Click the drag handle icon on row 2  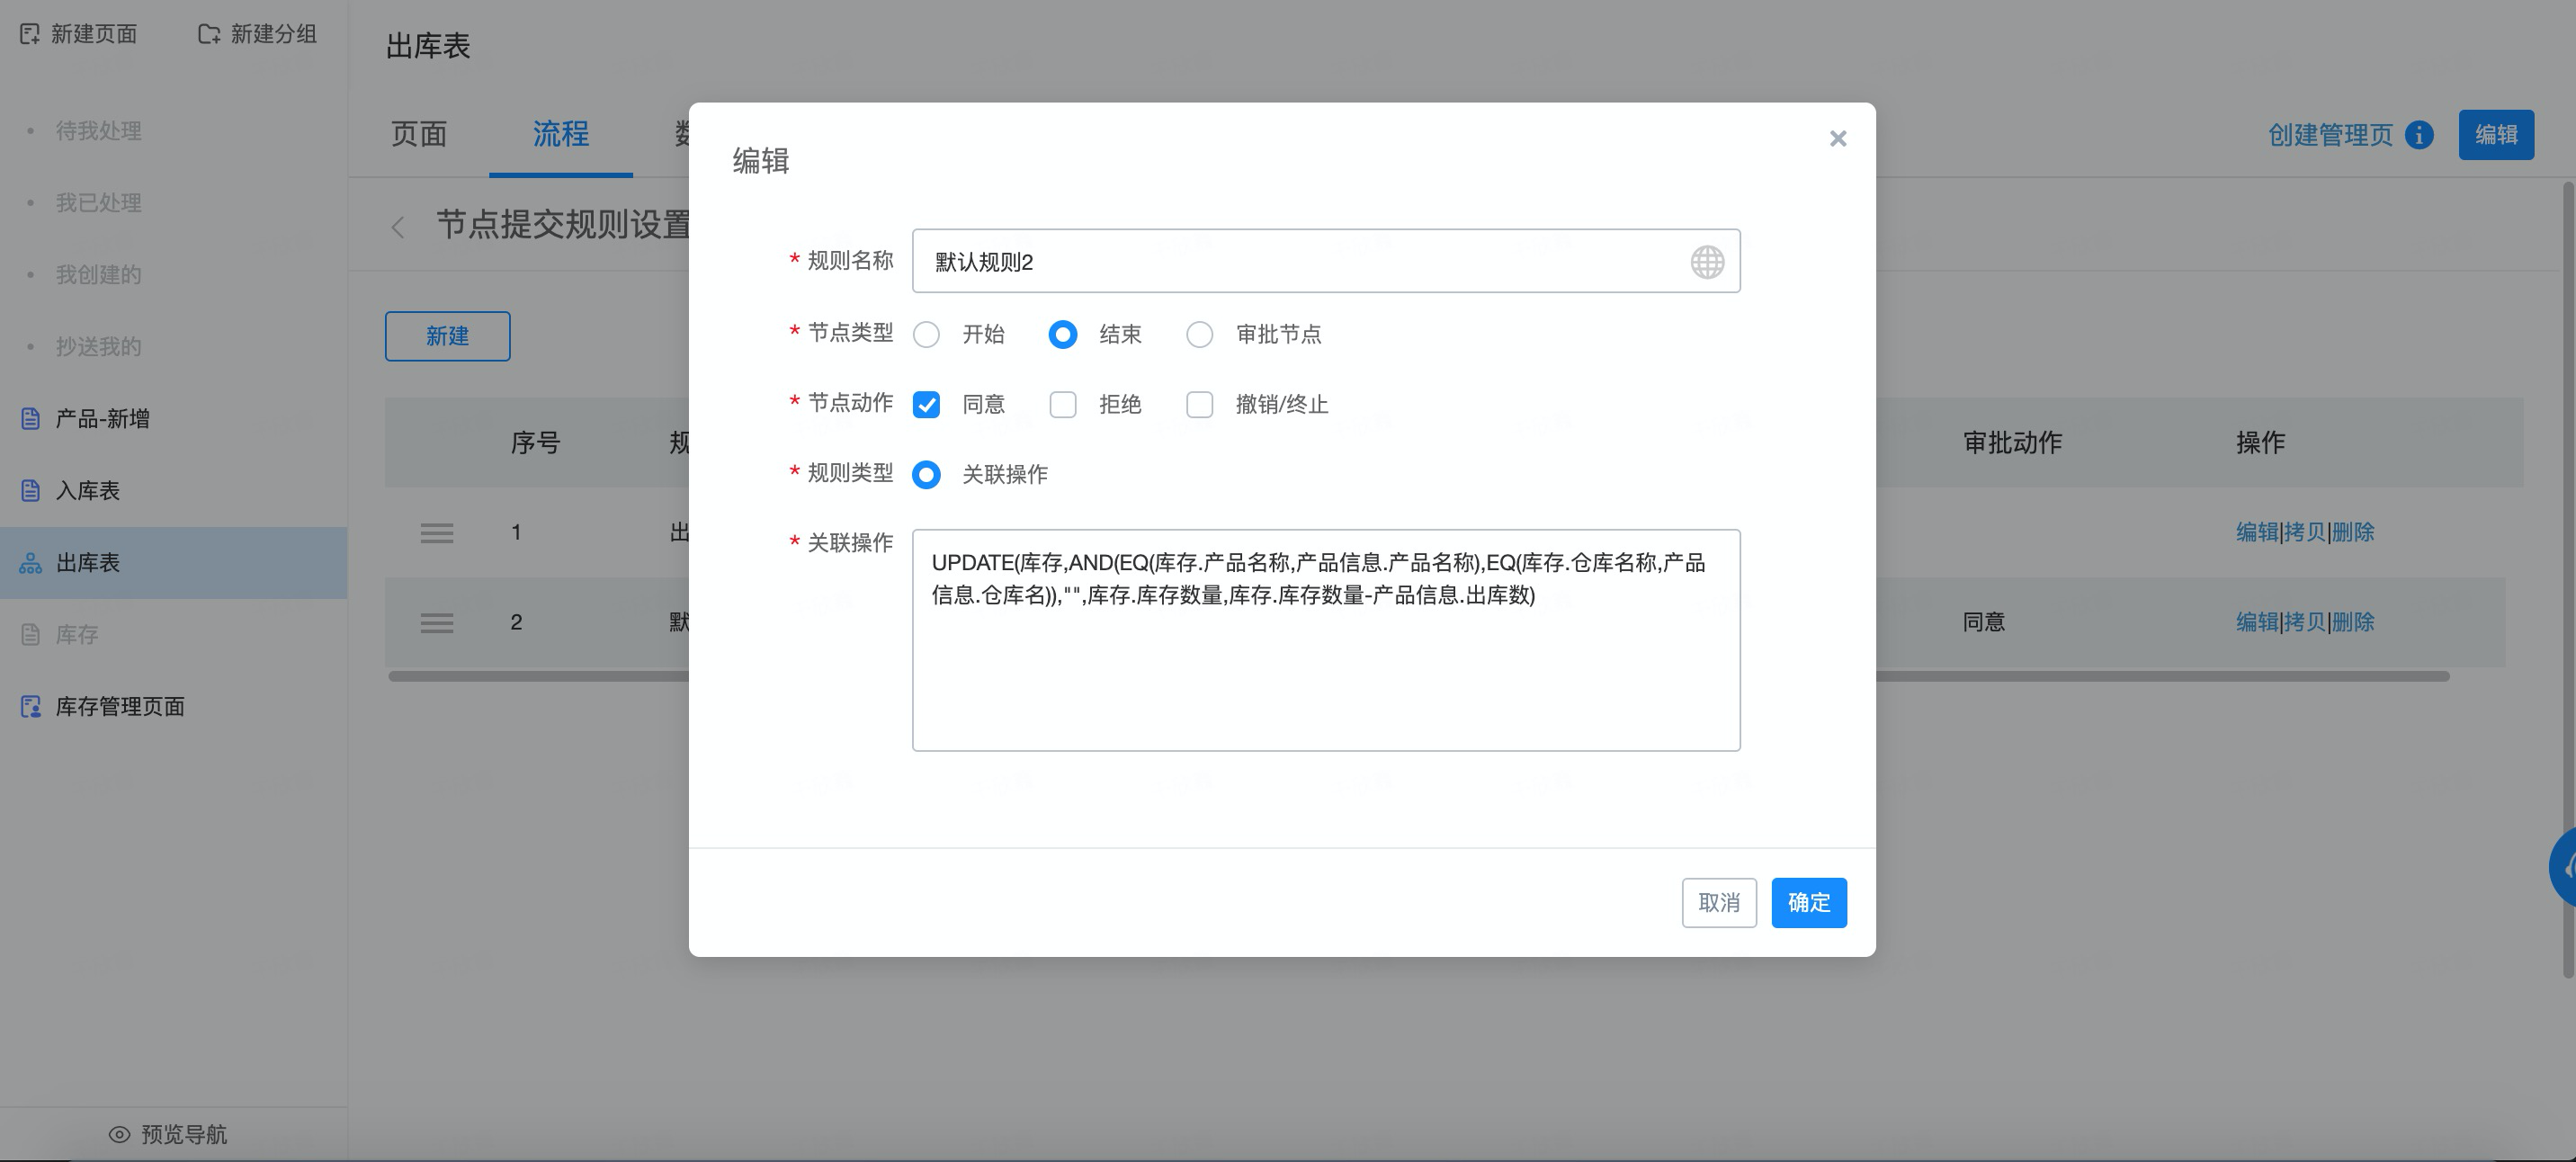(x=436, y=623)
